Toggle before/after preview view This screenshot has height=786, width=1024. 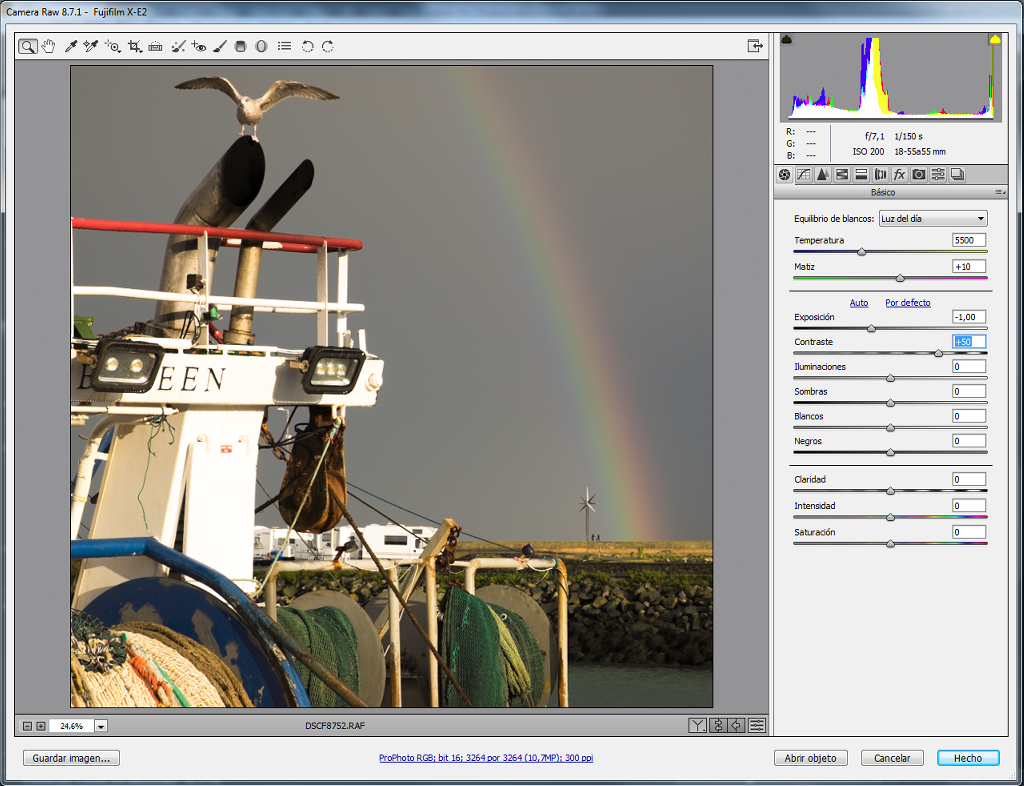click(697, 725)
